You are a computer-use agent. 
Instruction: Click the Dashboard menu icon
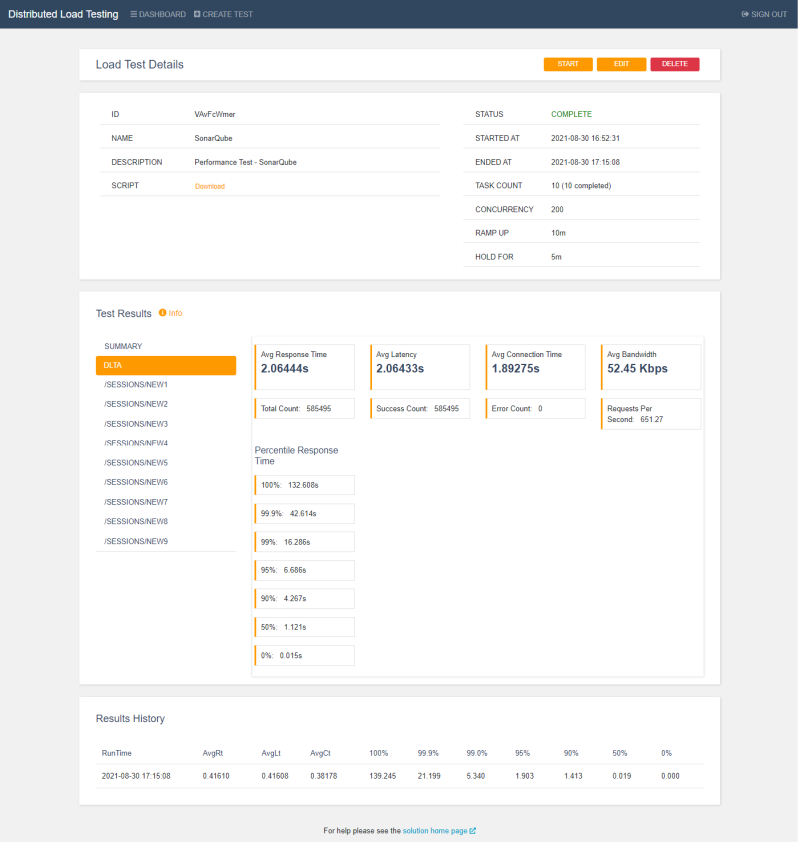point(133,15)
